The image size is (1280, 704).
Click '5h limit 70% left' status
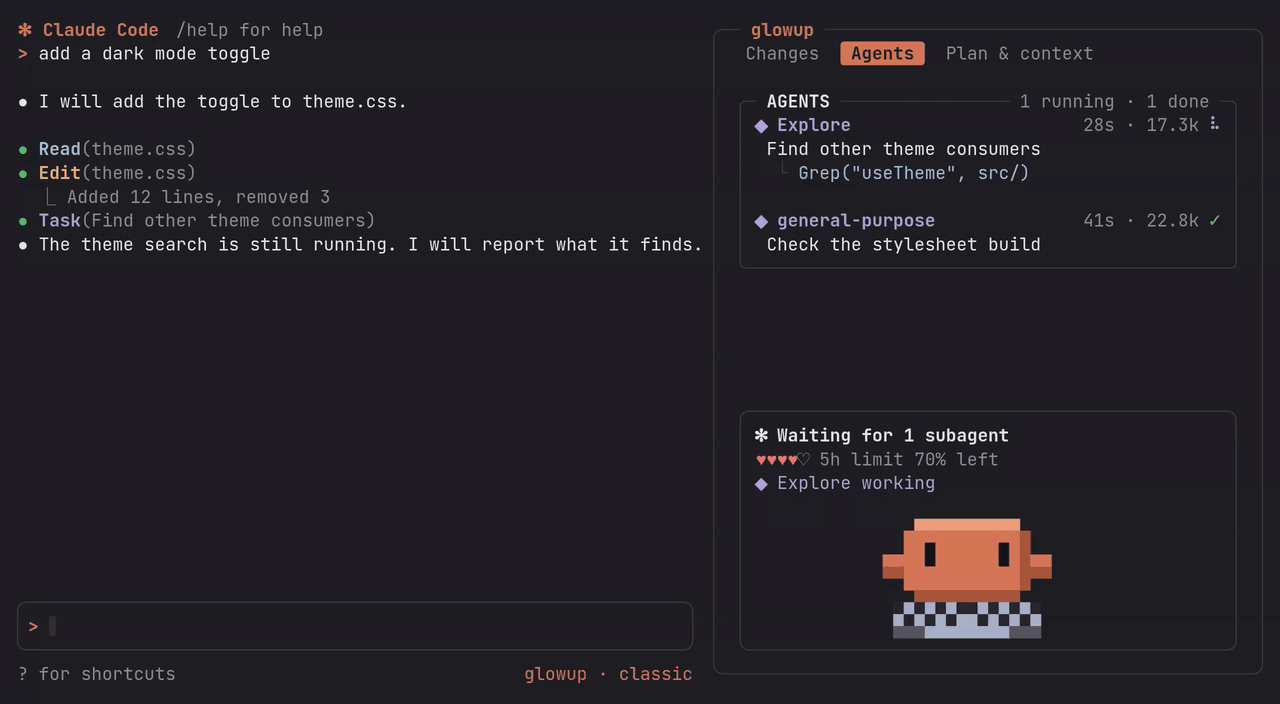(908, 460)
